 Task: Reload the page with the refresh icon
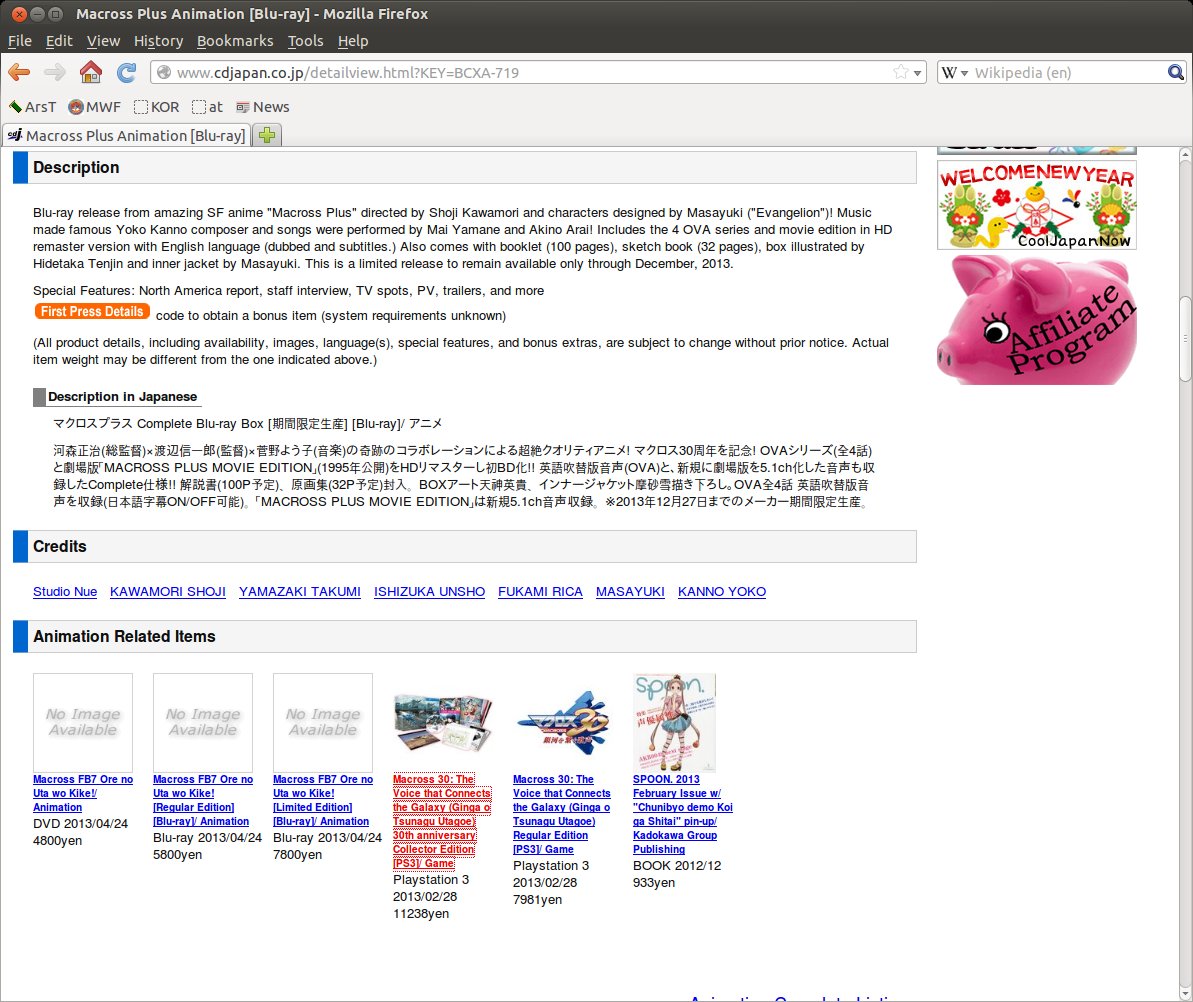[126, 72]
